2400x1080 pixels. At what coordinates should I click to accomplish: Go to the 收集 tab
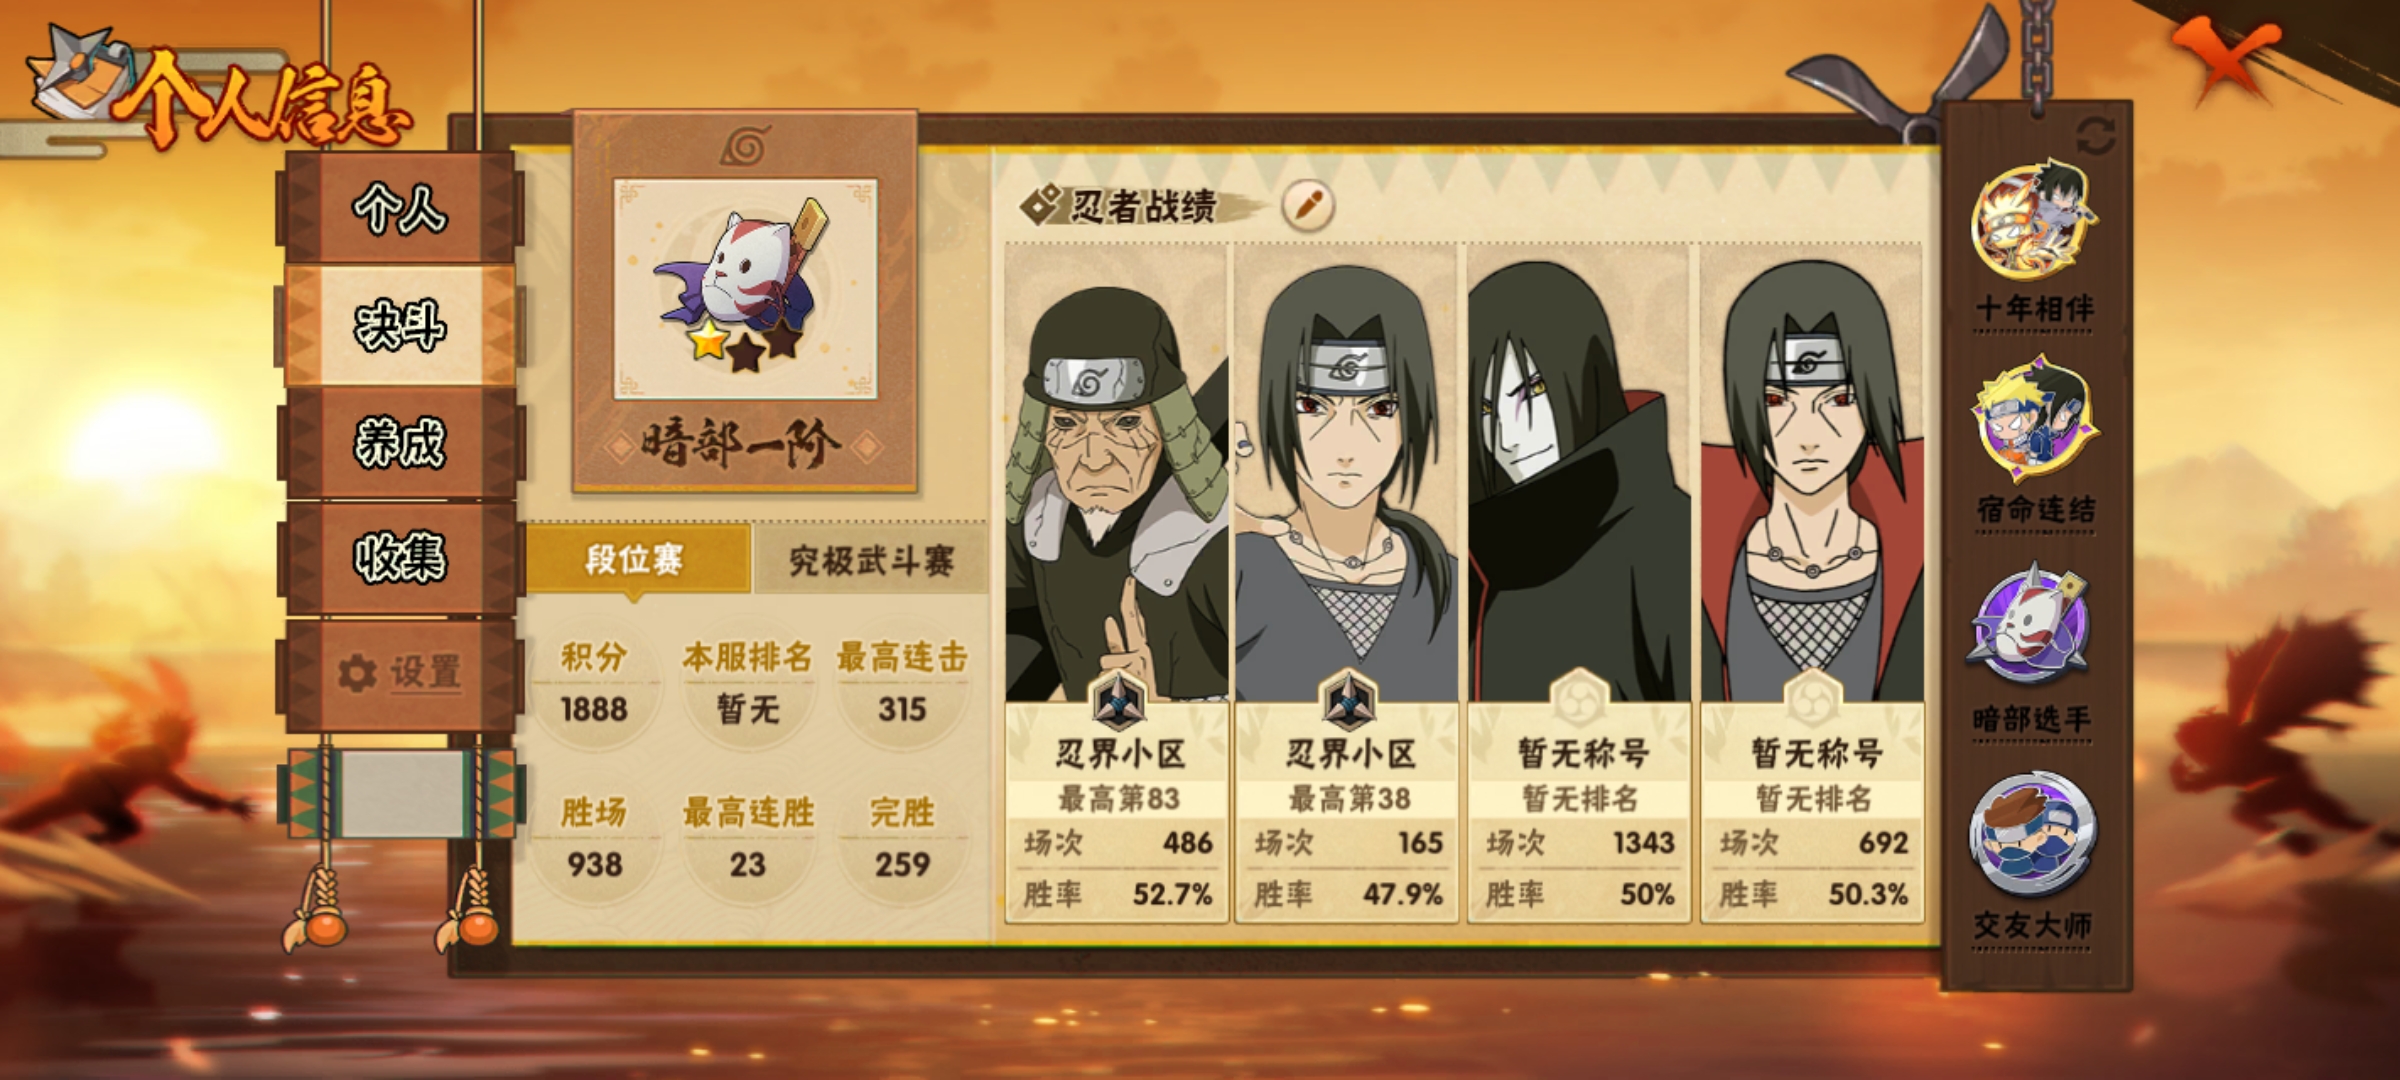(400, 558)
